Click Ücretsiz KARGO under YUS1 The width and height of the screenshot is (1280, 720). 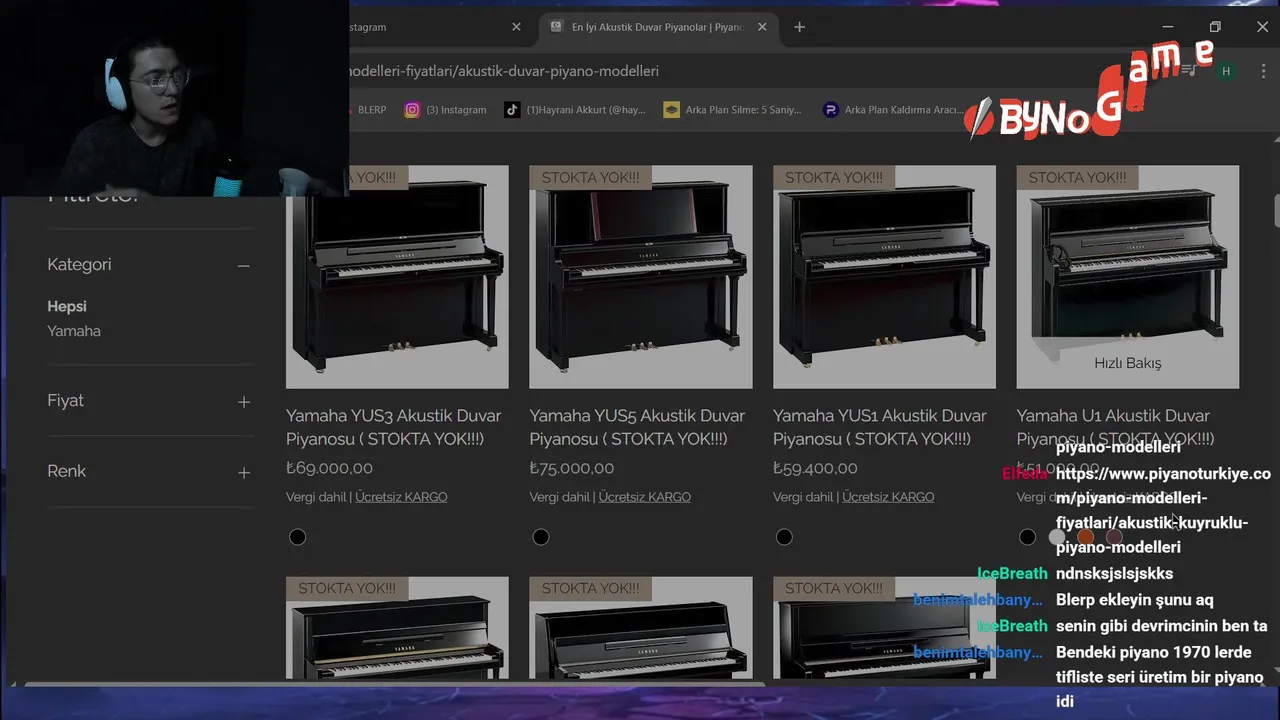click(888, 497)
